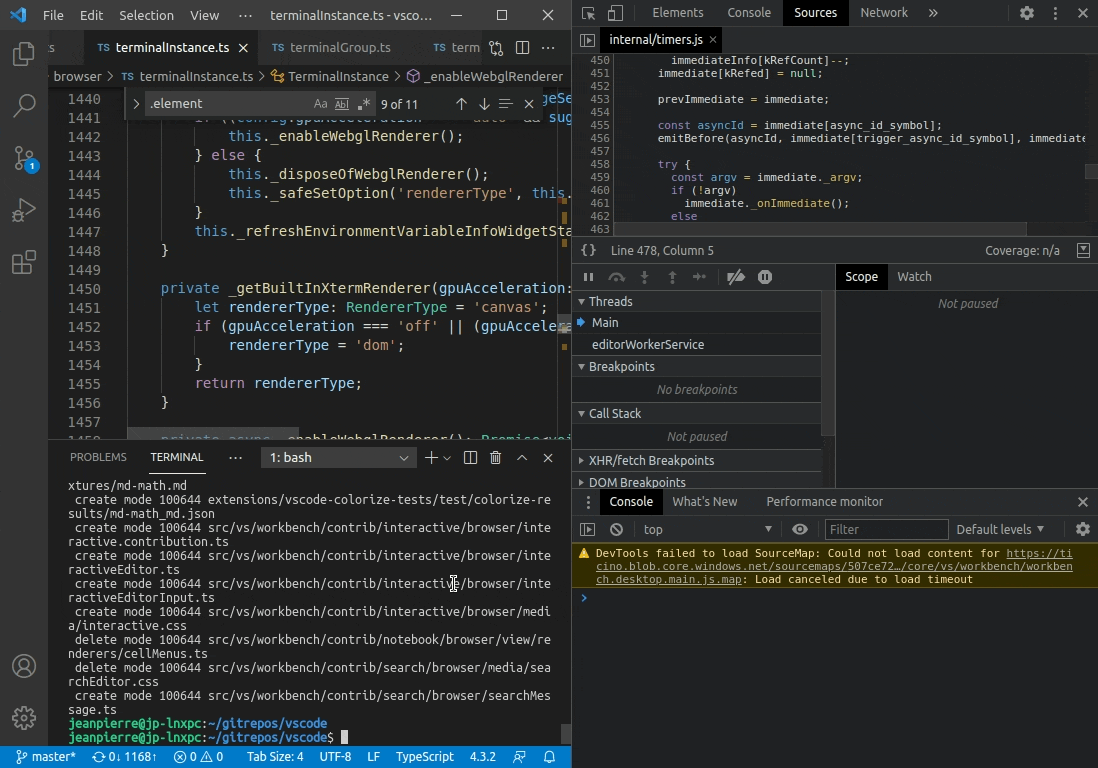Open the Default levels dropdown
1098x768 pixels.
coord(1000,529)
